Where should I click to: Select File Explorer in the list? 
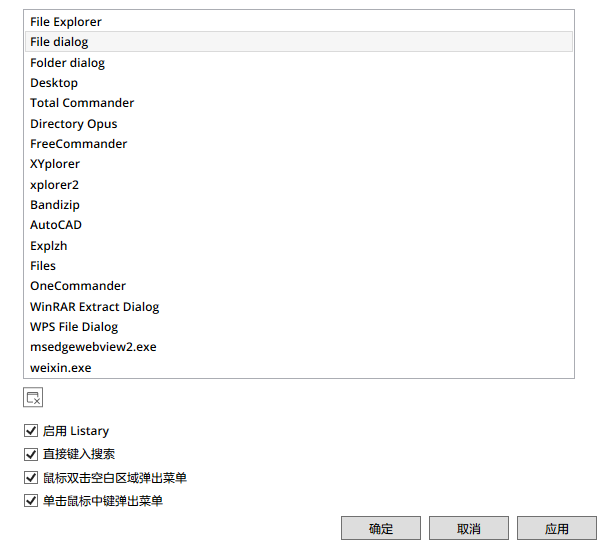[66, 22]
